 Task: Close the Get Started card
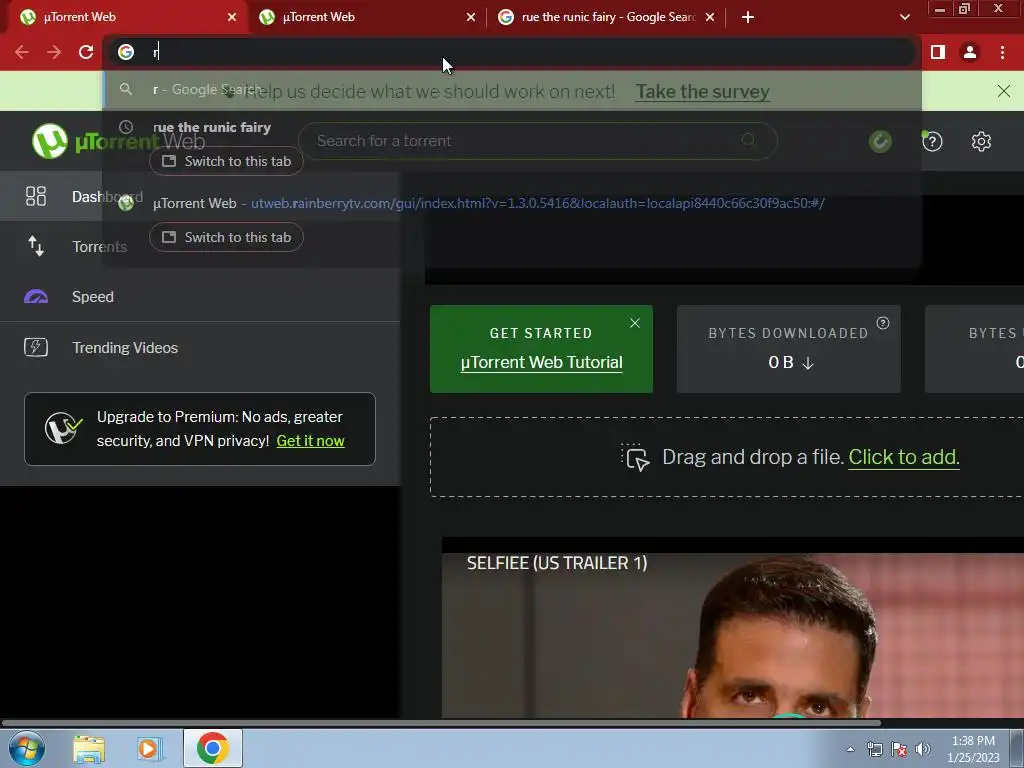[635, 323]
